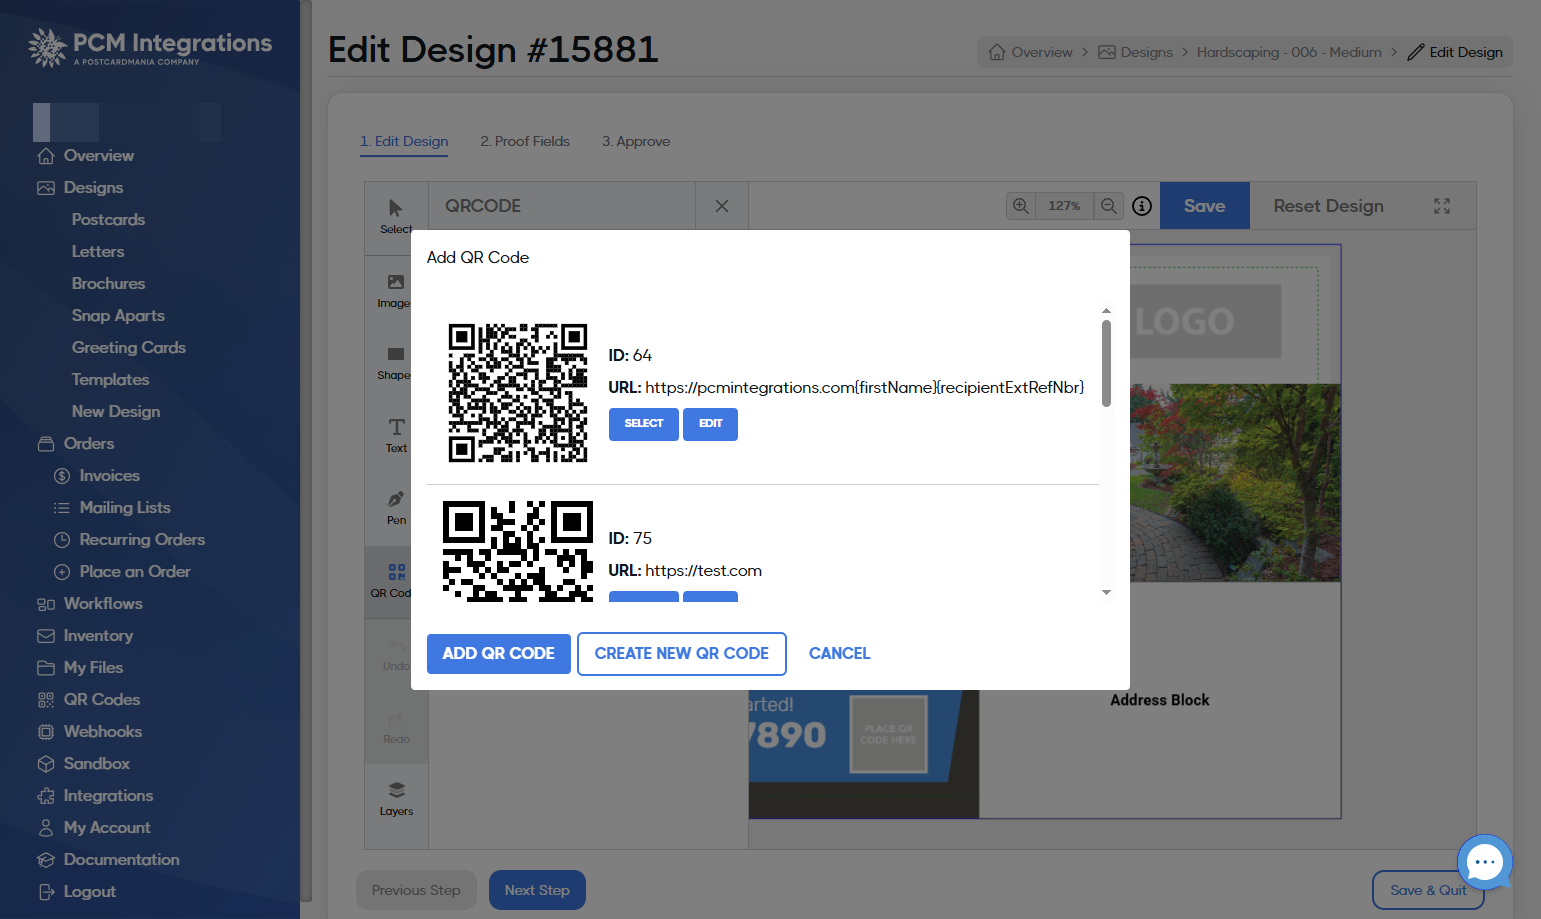Pick the Pen tool
The height and width of the screenshot is (919, 1541).
click(396, 507)
